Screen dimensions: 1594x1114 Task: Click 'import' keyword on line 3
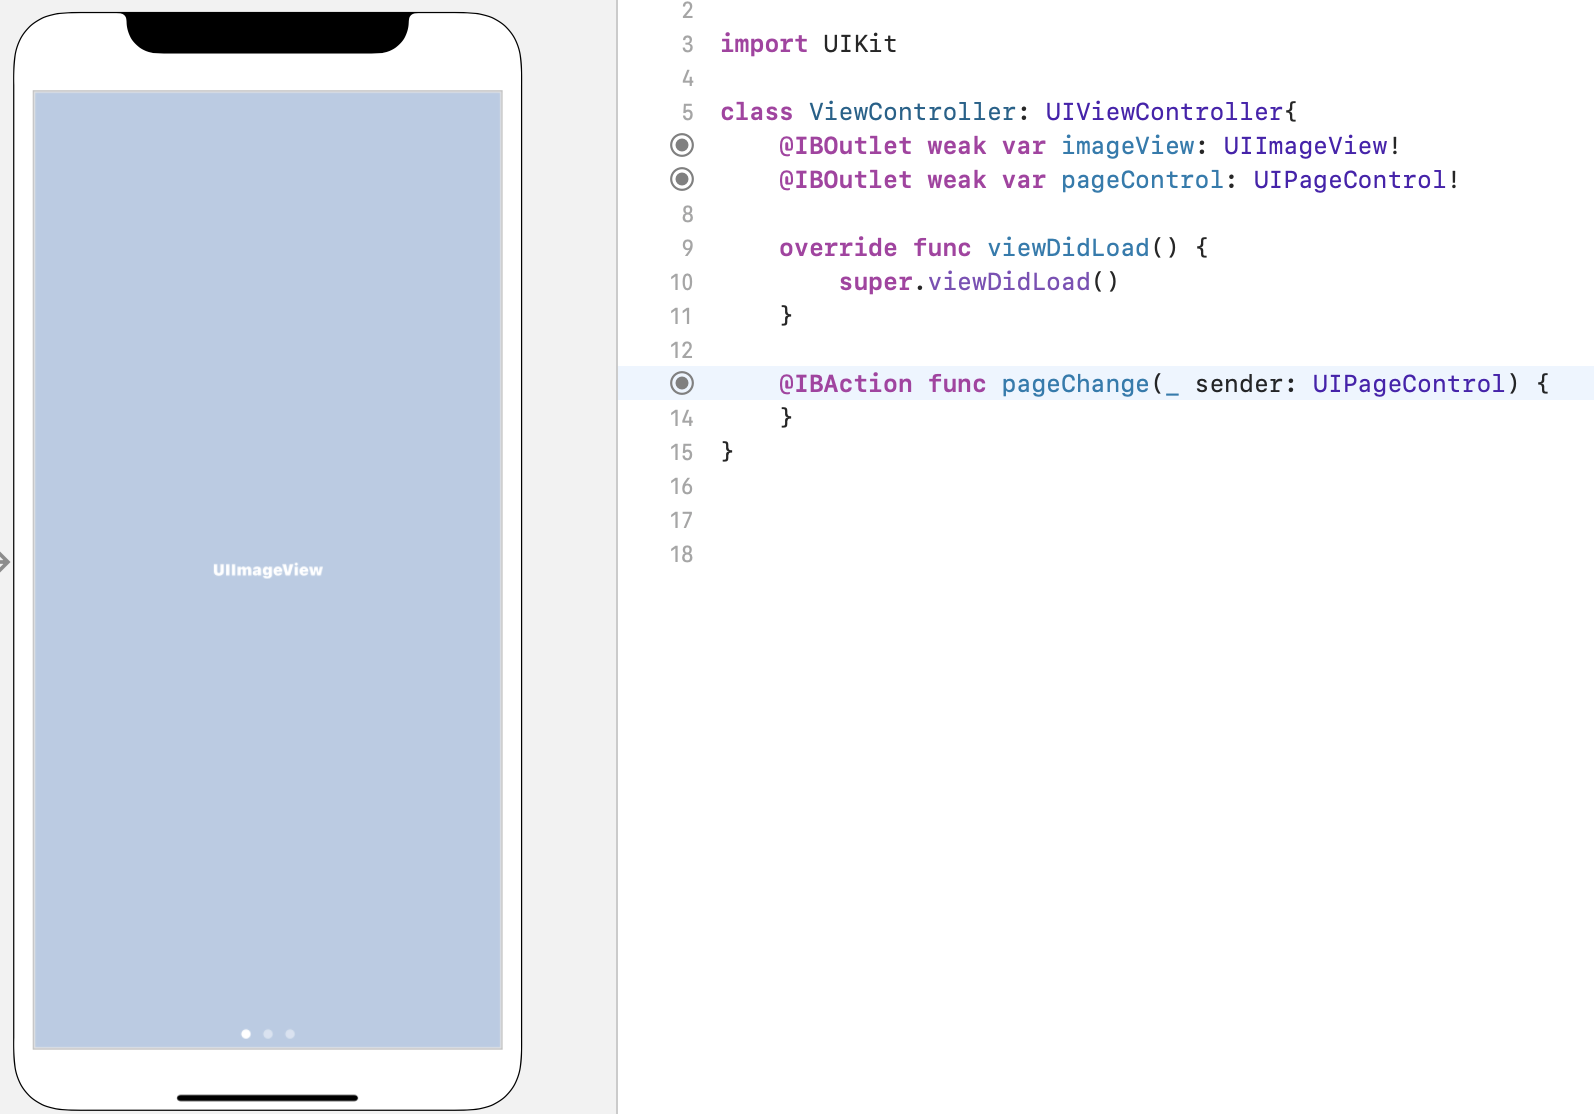764,44
